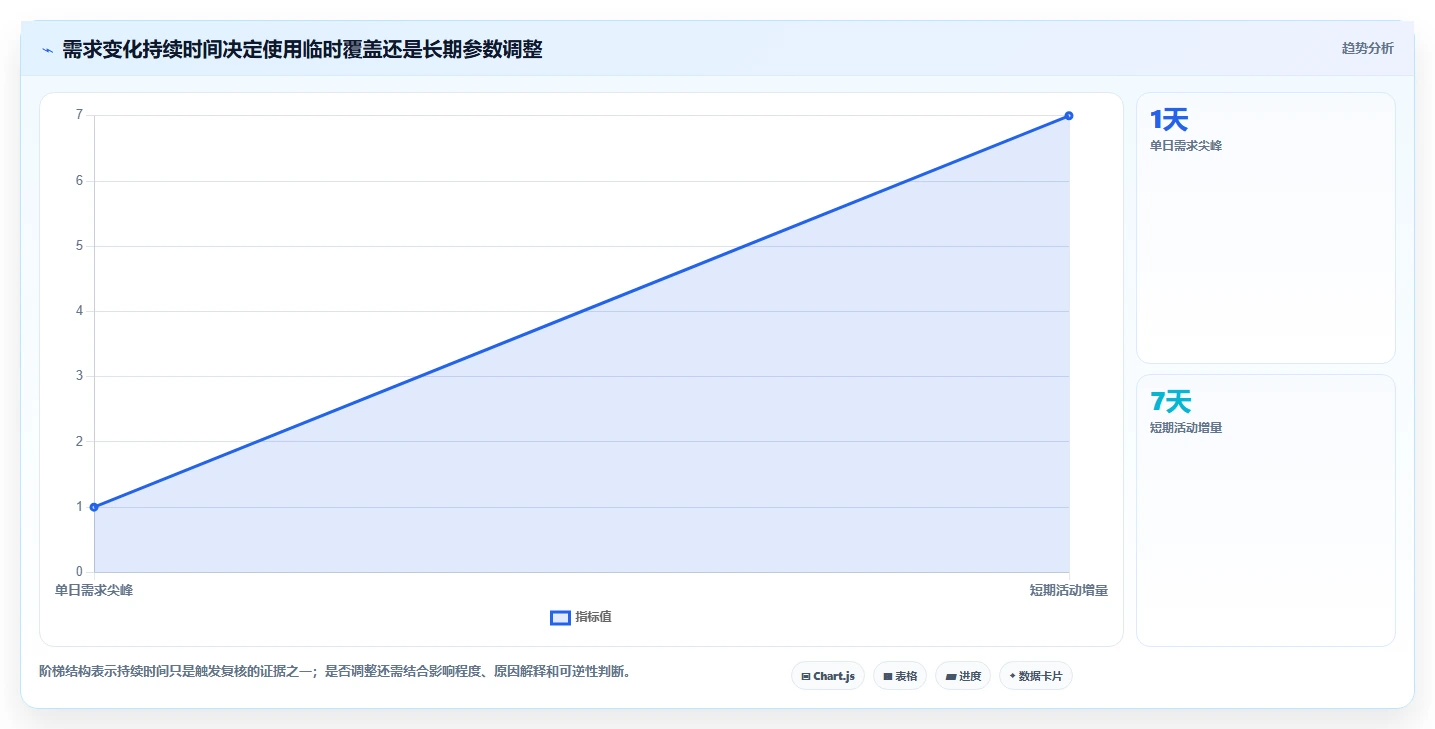The width and height of the screenshot is (1435, 729).
Task: Click the 指标值 legend label
Action: tap(593, 617)
